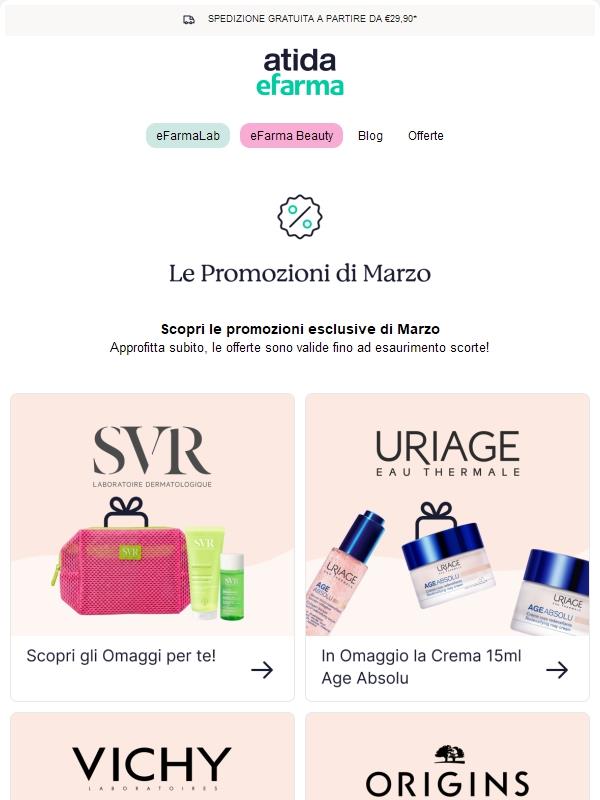
Task: Click the 'Le Promozioni di Marzo' heading
Action: pos(300,273)
